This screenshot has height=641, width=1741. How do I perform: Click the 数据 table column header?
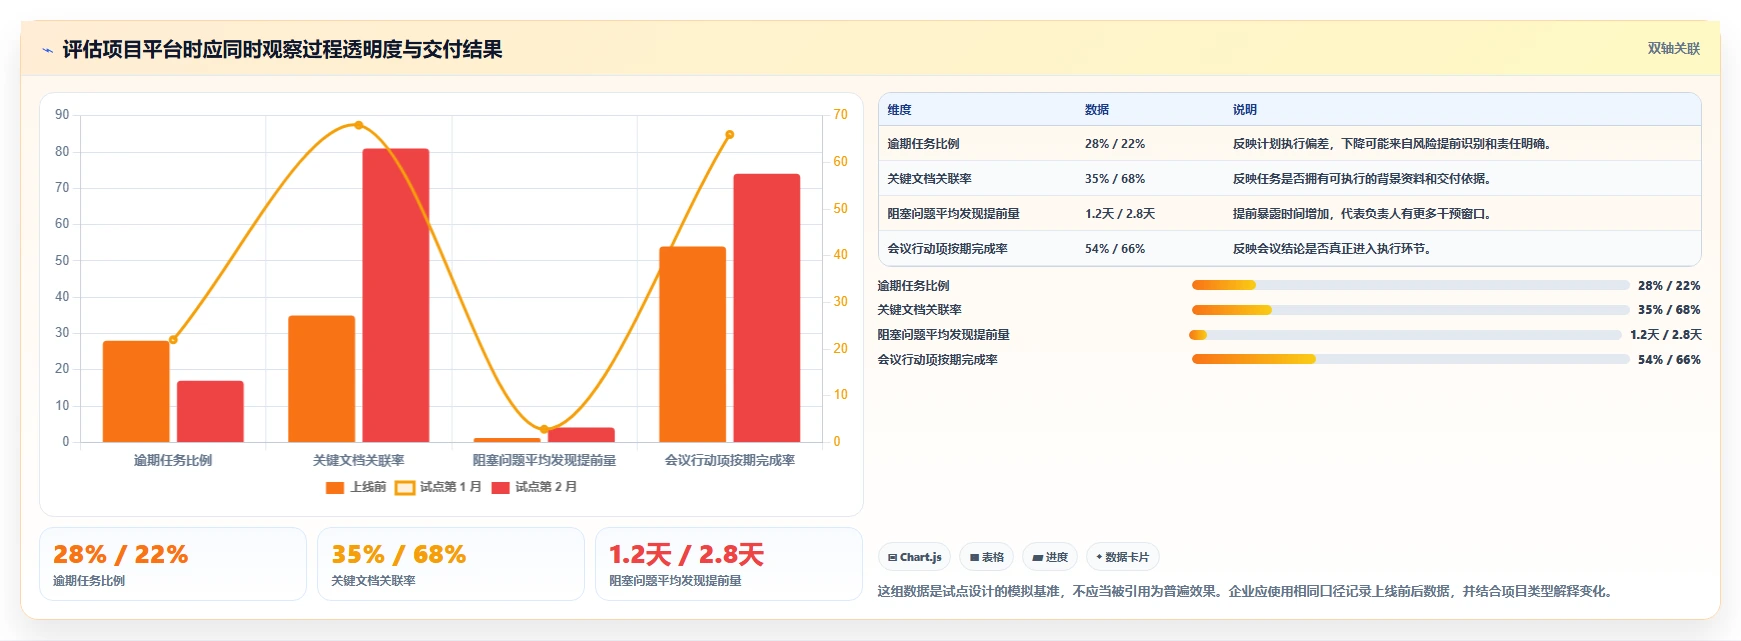coord(1097,110)
